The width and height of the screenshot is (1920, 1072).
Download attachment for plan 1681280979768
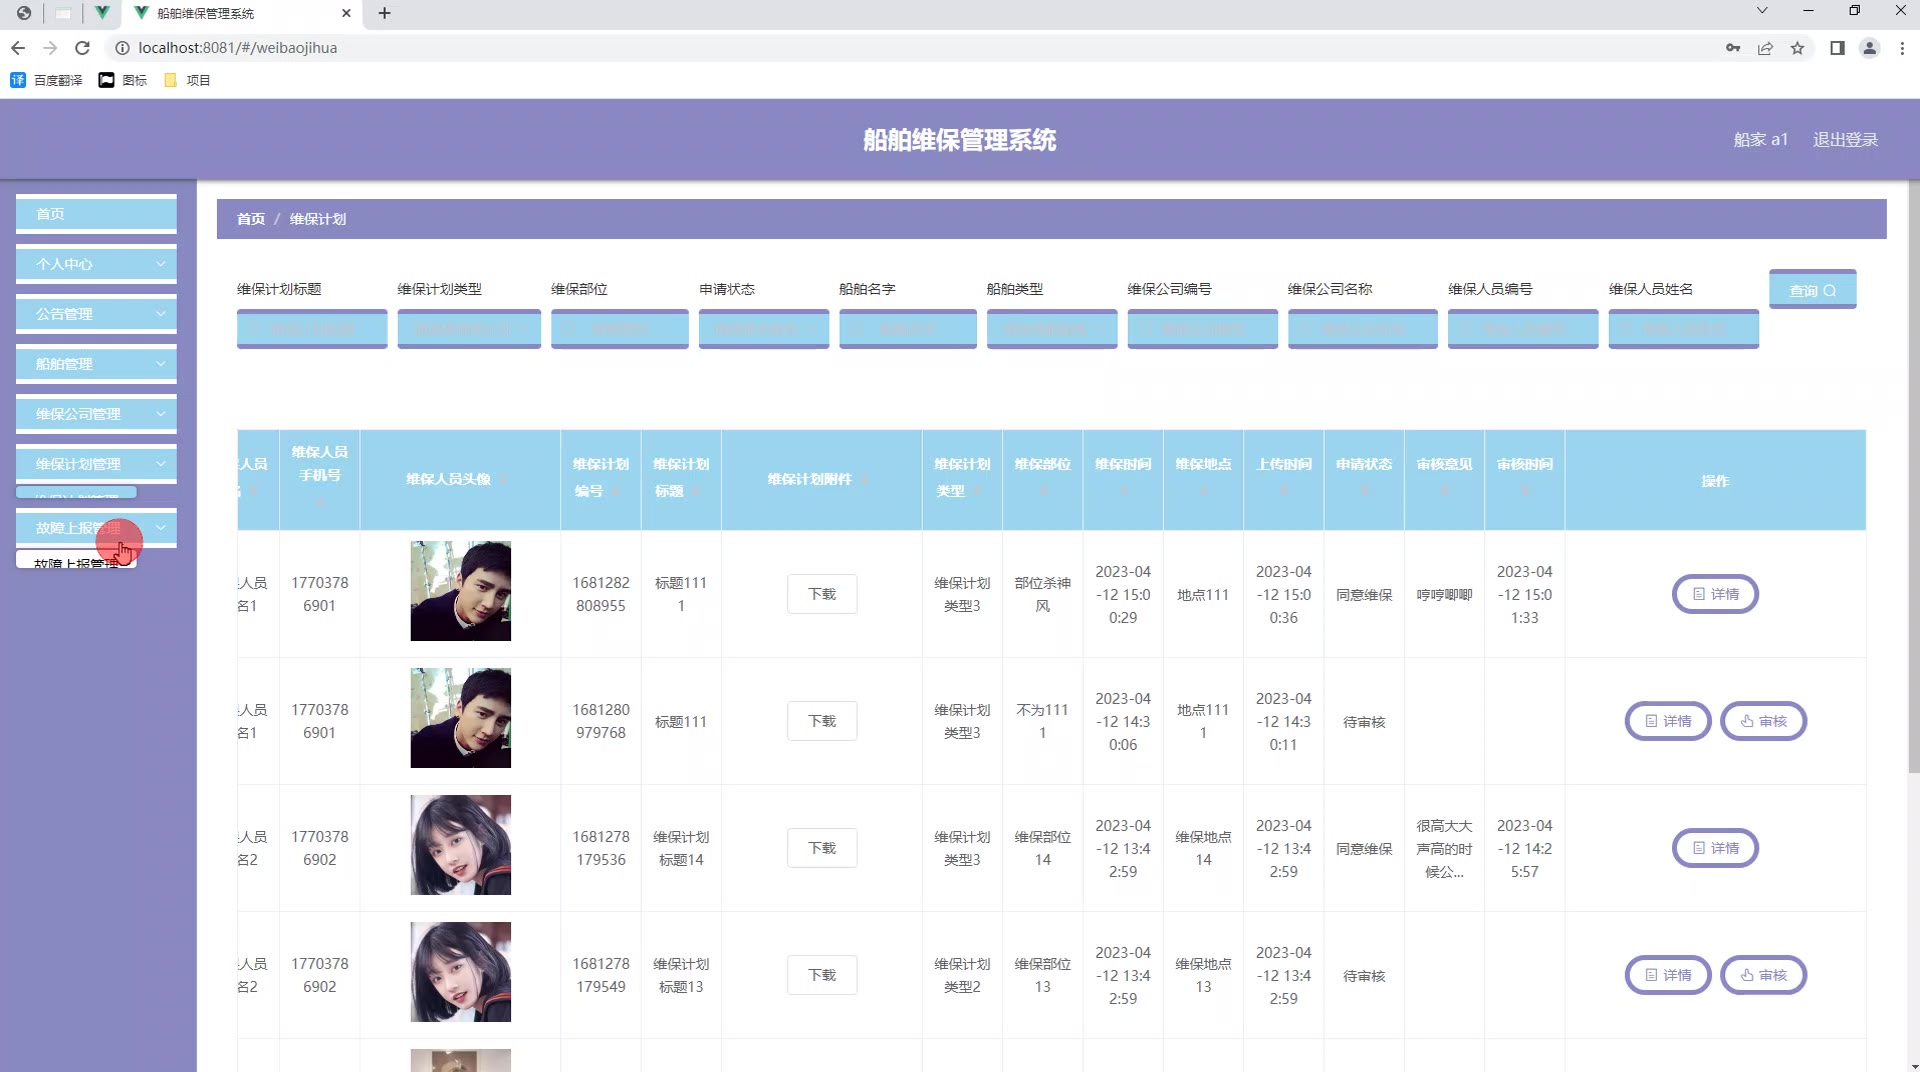(x=822, y=721)
